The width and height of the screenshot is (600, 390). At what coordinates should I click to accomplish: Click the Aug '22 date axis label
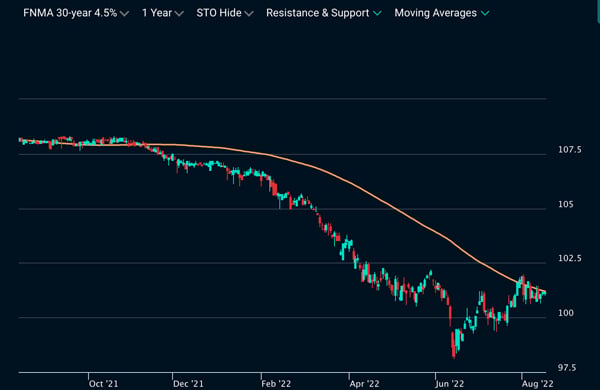(x=537, y=383)
